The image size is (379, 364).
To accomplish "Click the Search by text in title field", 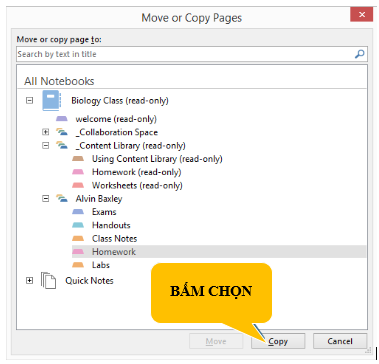I will (x=192, y=54).
